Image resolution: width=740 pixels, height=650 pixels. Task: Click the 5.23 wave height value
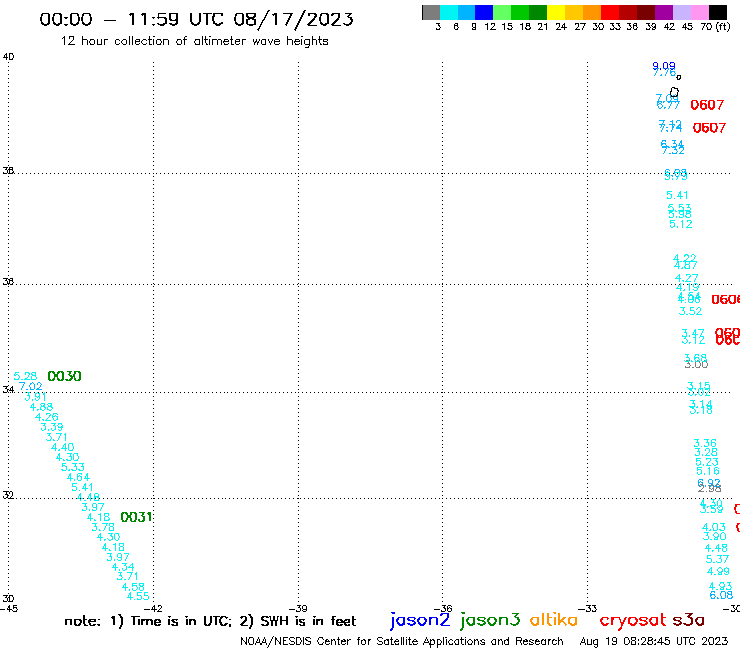[x=707, y=462]
